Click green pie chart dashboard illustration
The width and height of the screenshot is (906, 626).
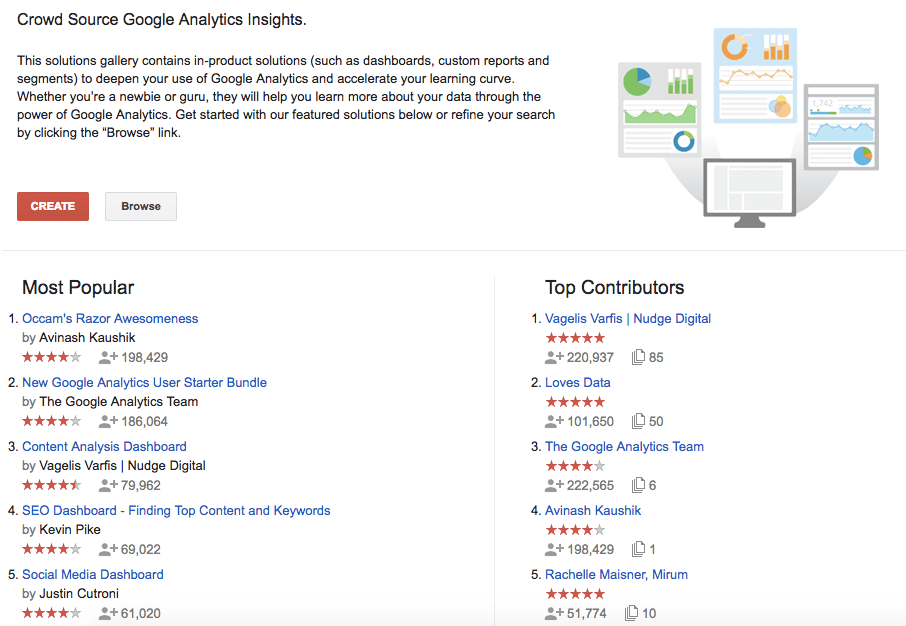[x=659, y=110]
